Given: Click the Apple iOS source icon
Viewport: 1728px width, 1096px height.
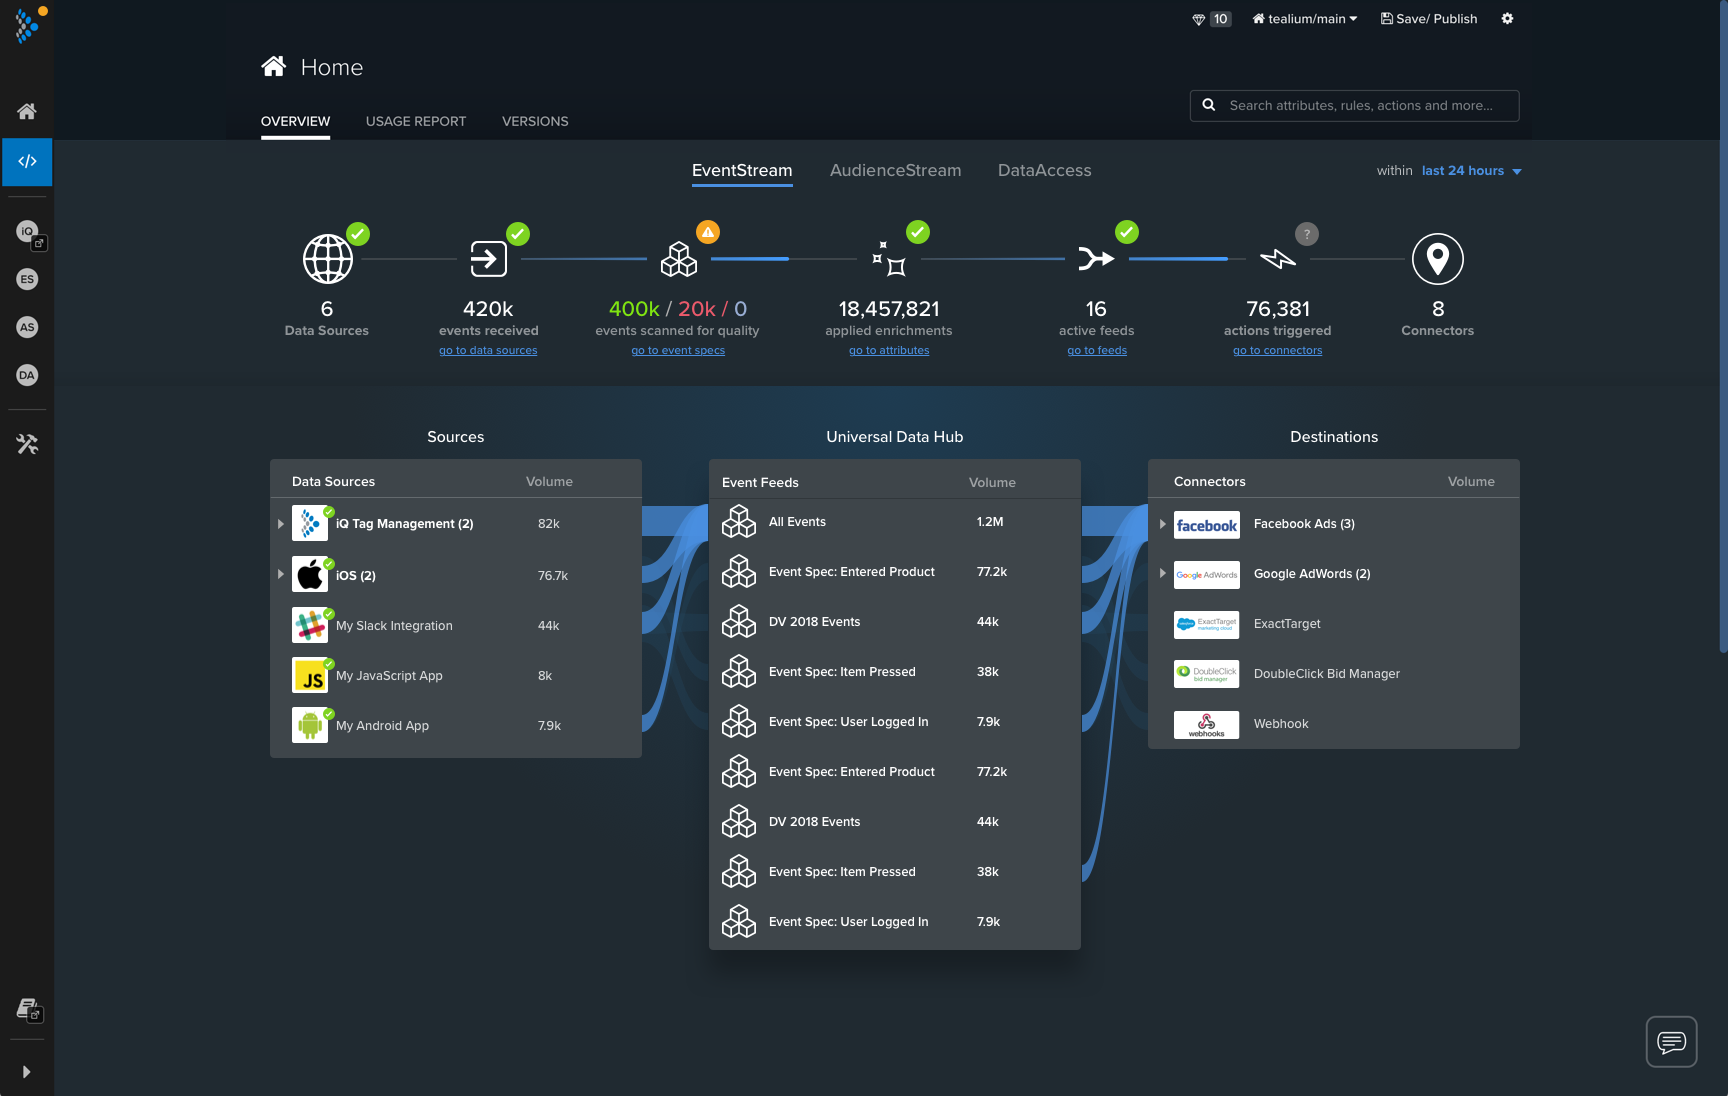Looking at the screenshot, I should pos(310,575).
